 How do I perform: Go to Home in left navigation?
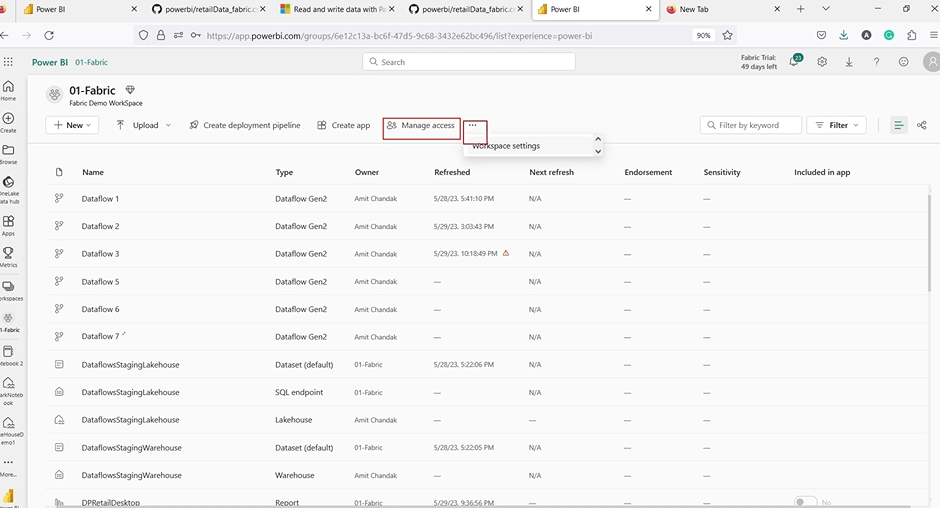tap(8, 91)
